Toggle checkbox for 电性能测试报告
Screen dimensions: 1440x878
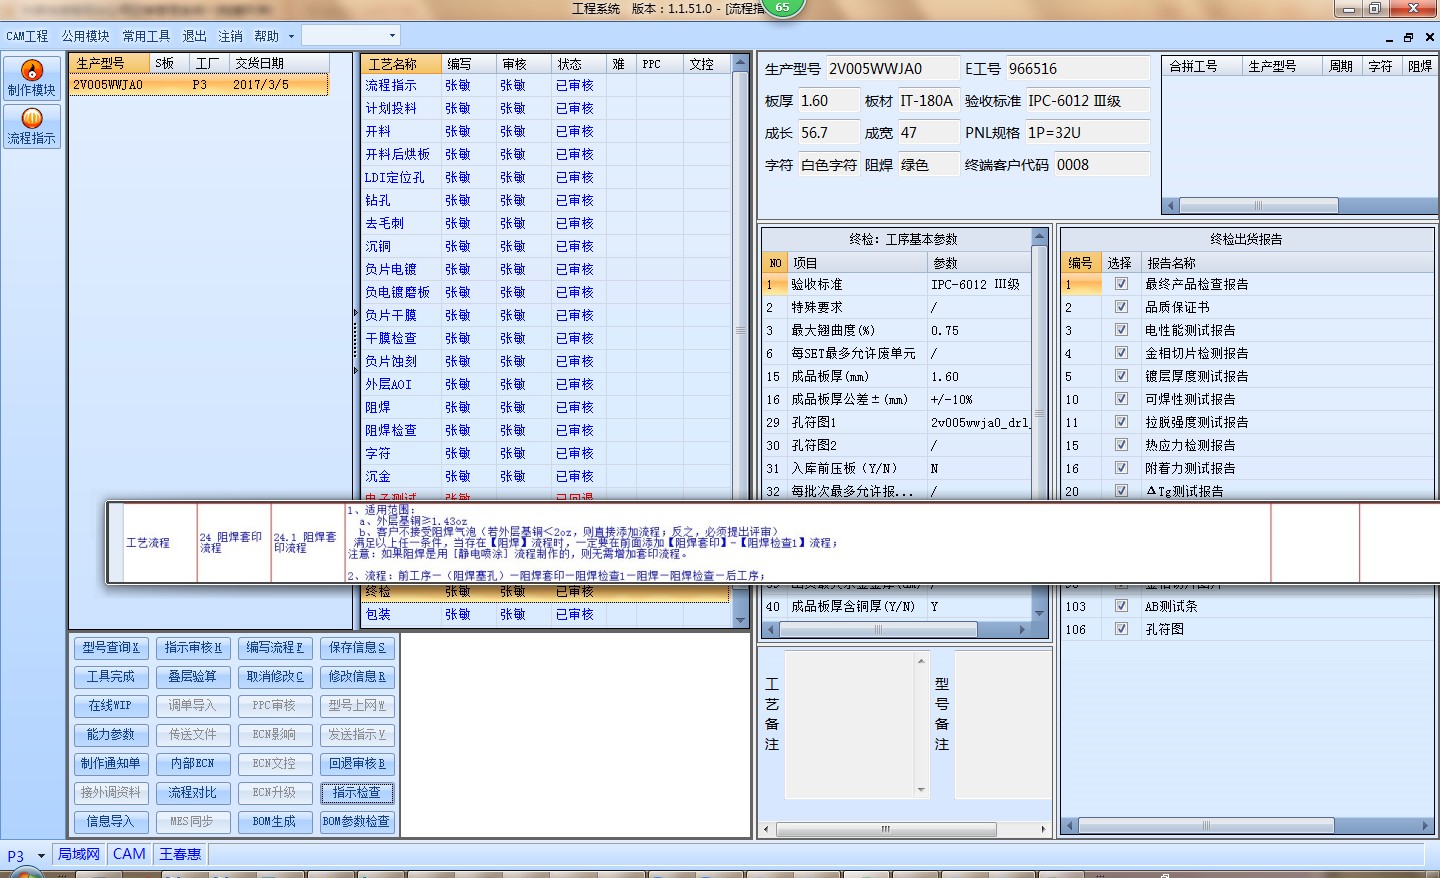click(1121, 330)
